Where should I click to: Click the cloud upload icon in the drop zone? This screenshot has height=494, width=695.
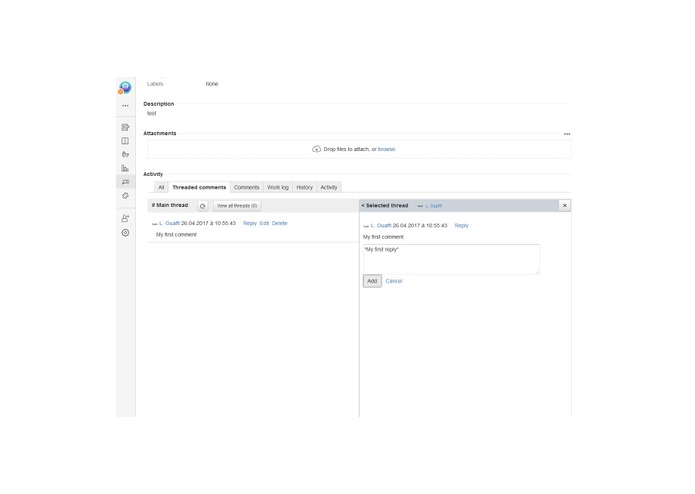[x=316, y=149]
